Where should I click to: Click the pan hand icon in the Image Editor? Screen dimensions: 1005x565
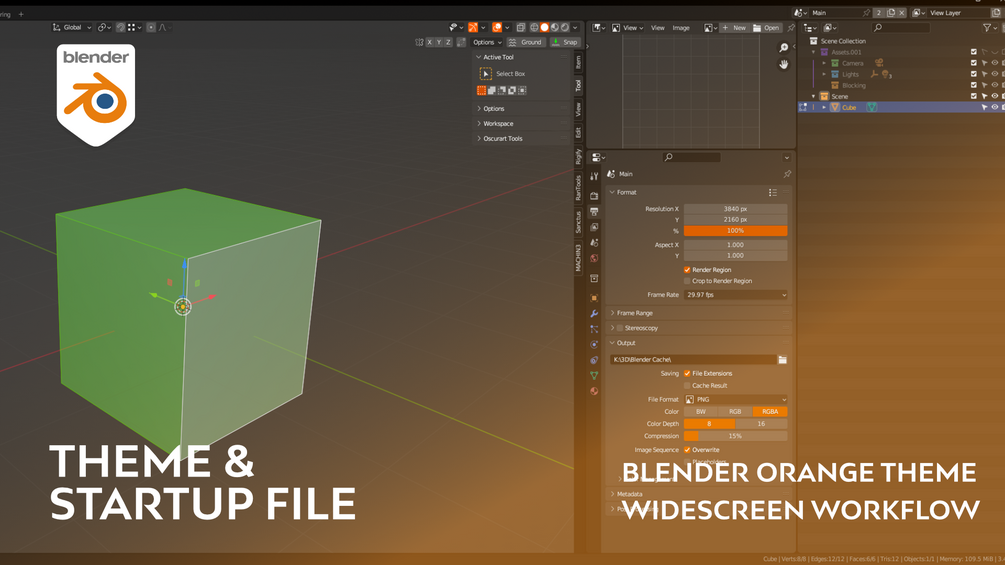pyautogui.click(x=783, y=64)
